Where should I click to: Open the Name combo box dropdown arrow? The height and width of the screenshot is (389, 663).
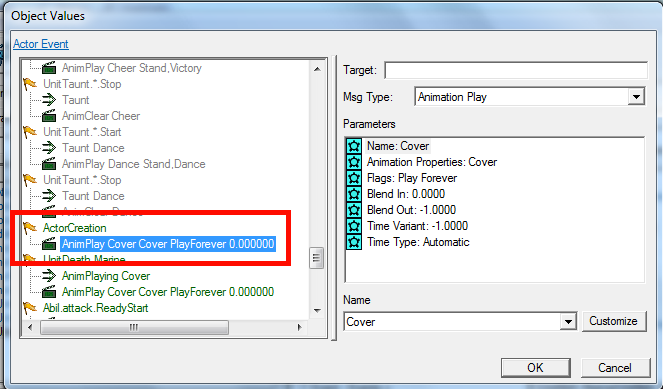coord(568,322)
